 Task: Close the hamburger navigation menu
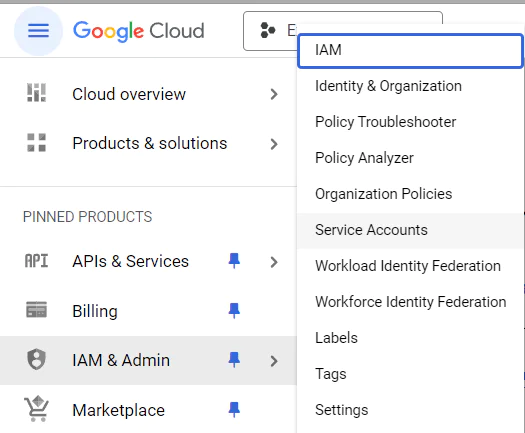(38, 31)
